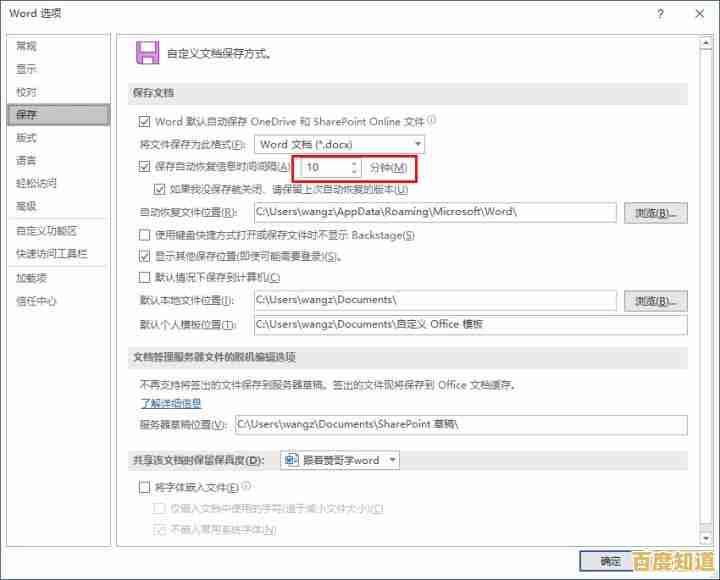Toggle keep last AutoRecovered version checkbox
Screen dimensions: 720x580
(159, 189)
